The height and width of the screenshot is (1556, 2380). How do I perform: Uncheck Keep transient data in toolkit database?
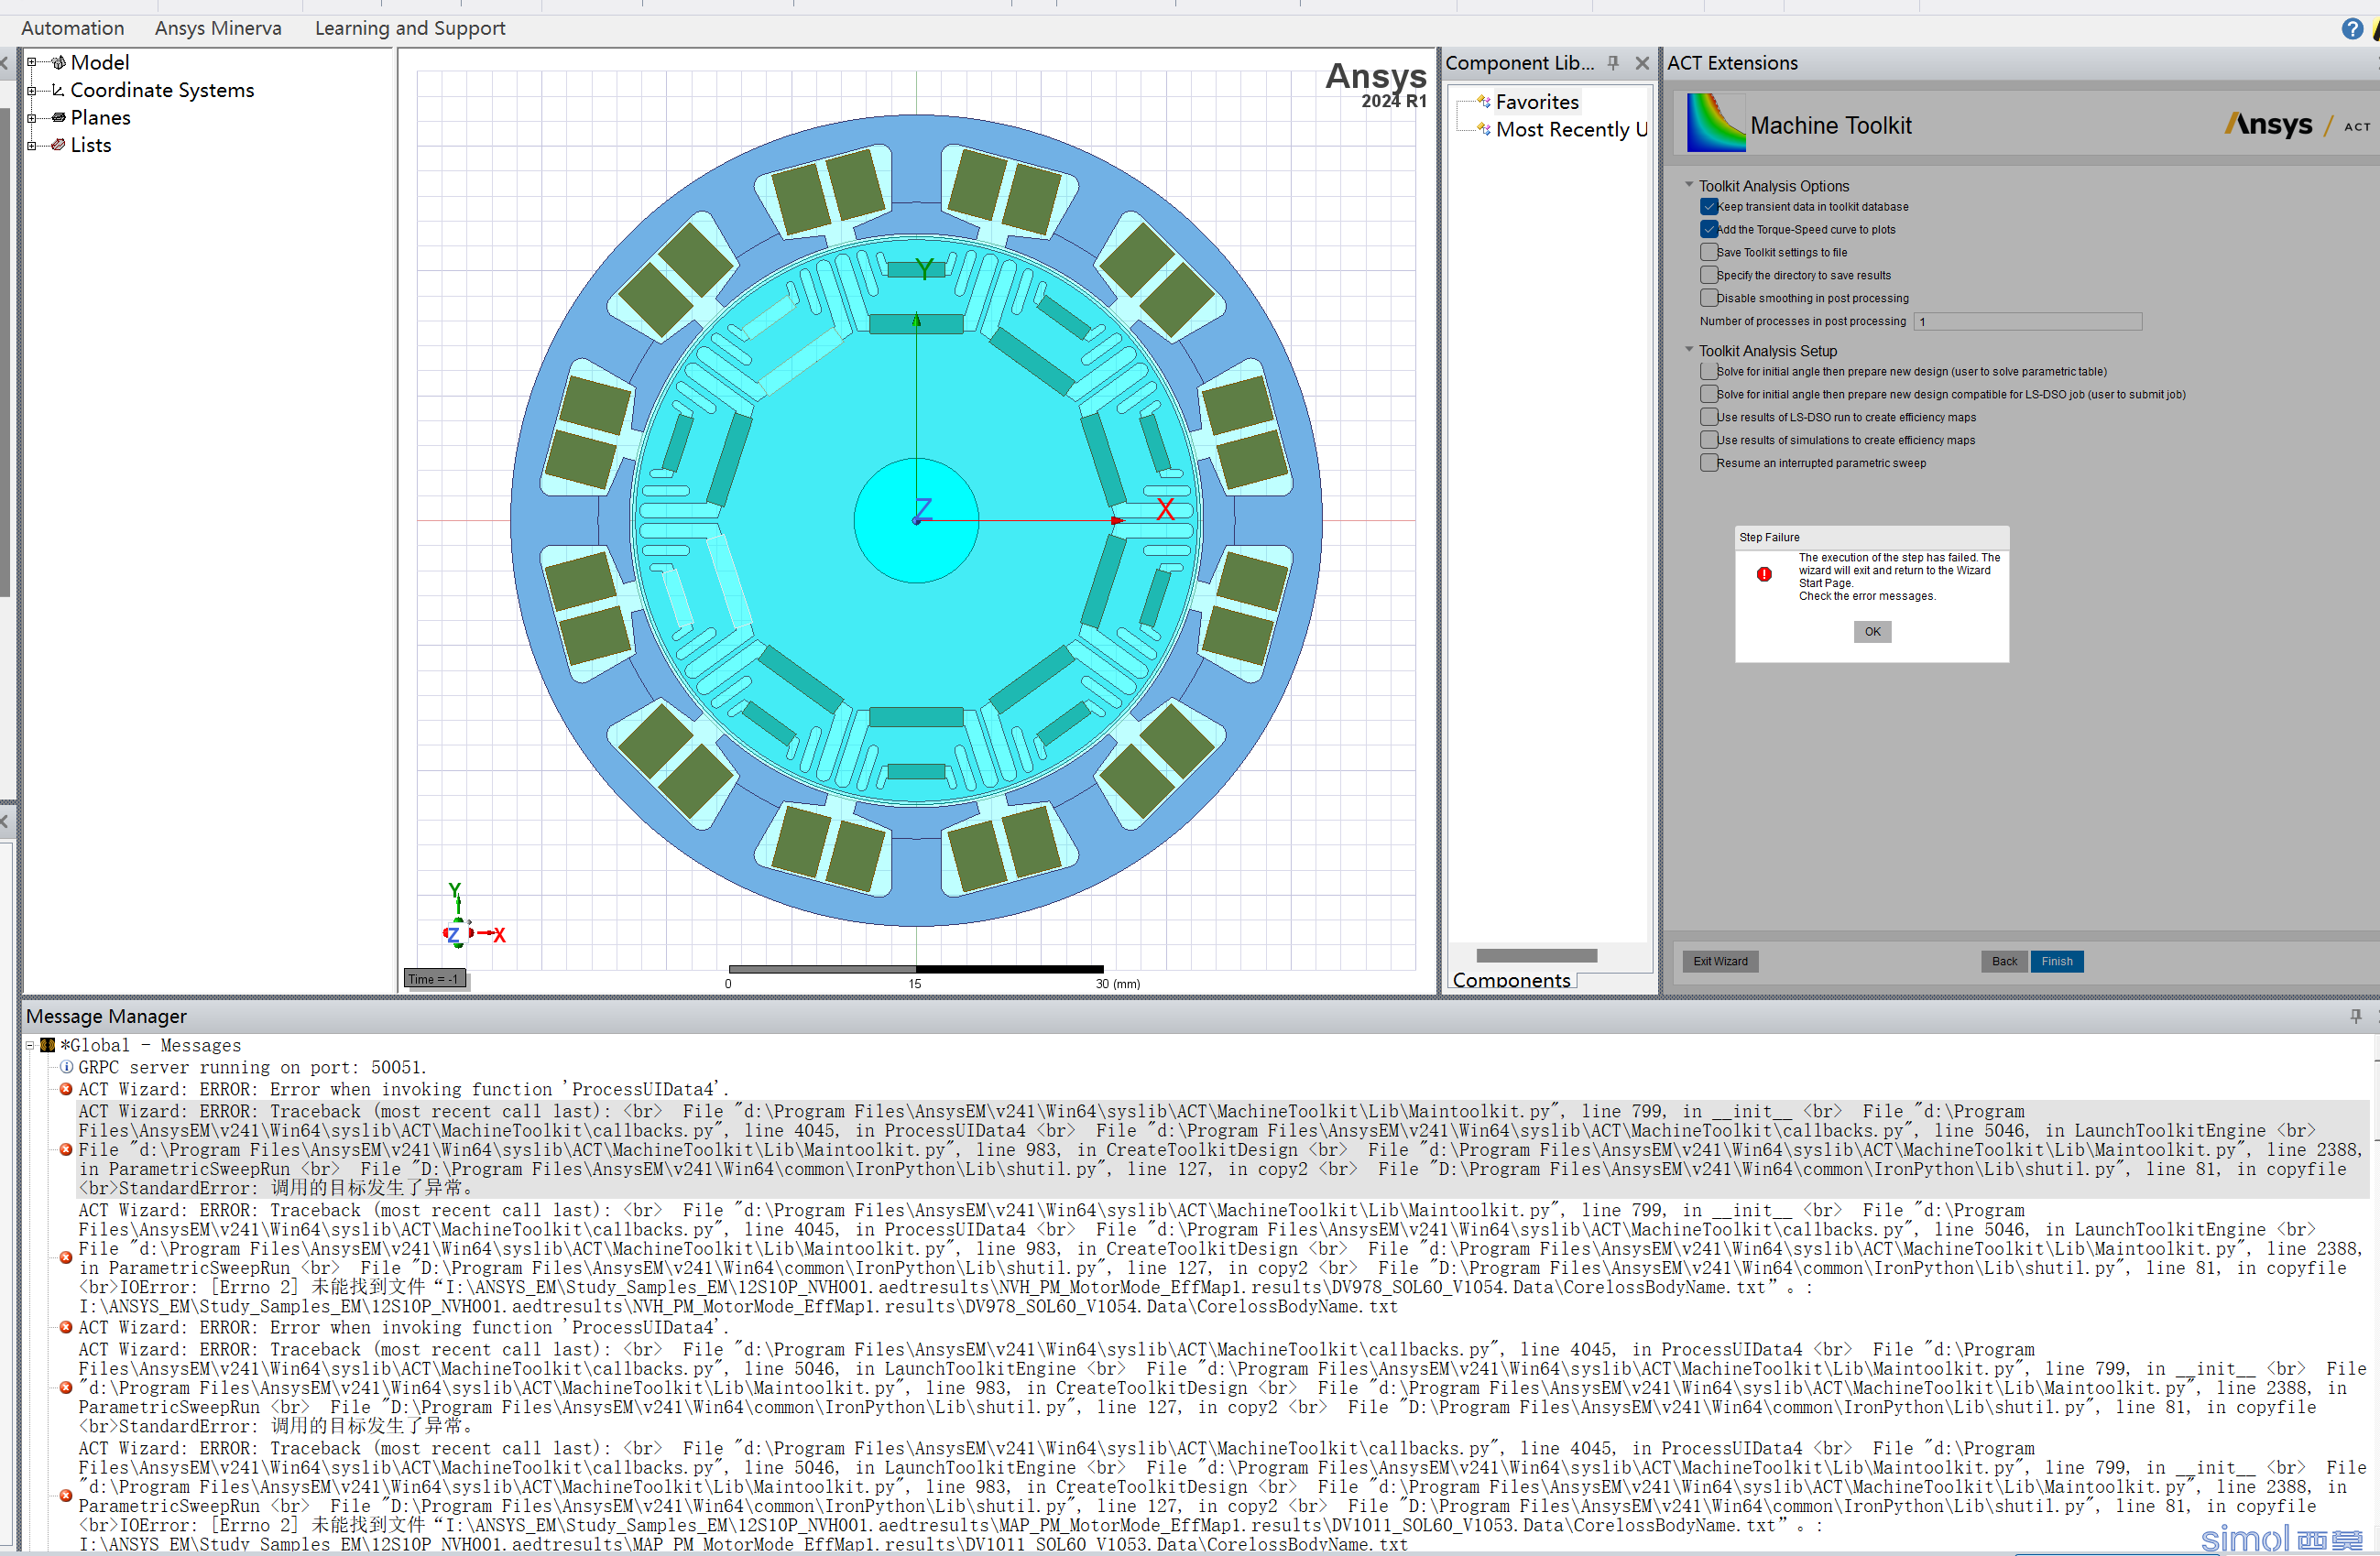pos(1709,207)
